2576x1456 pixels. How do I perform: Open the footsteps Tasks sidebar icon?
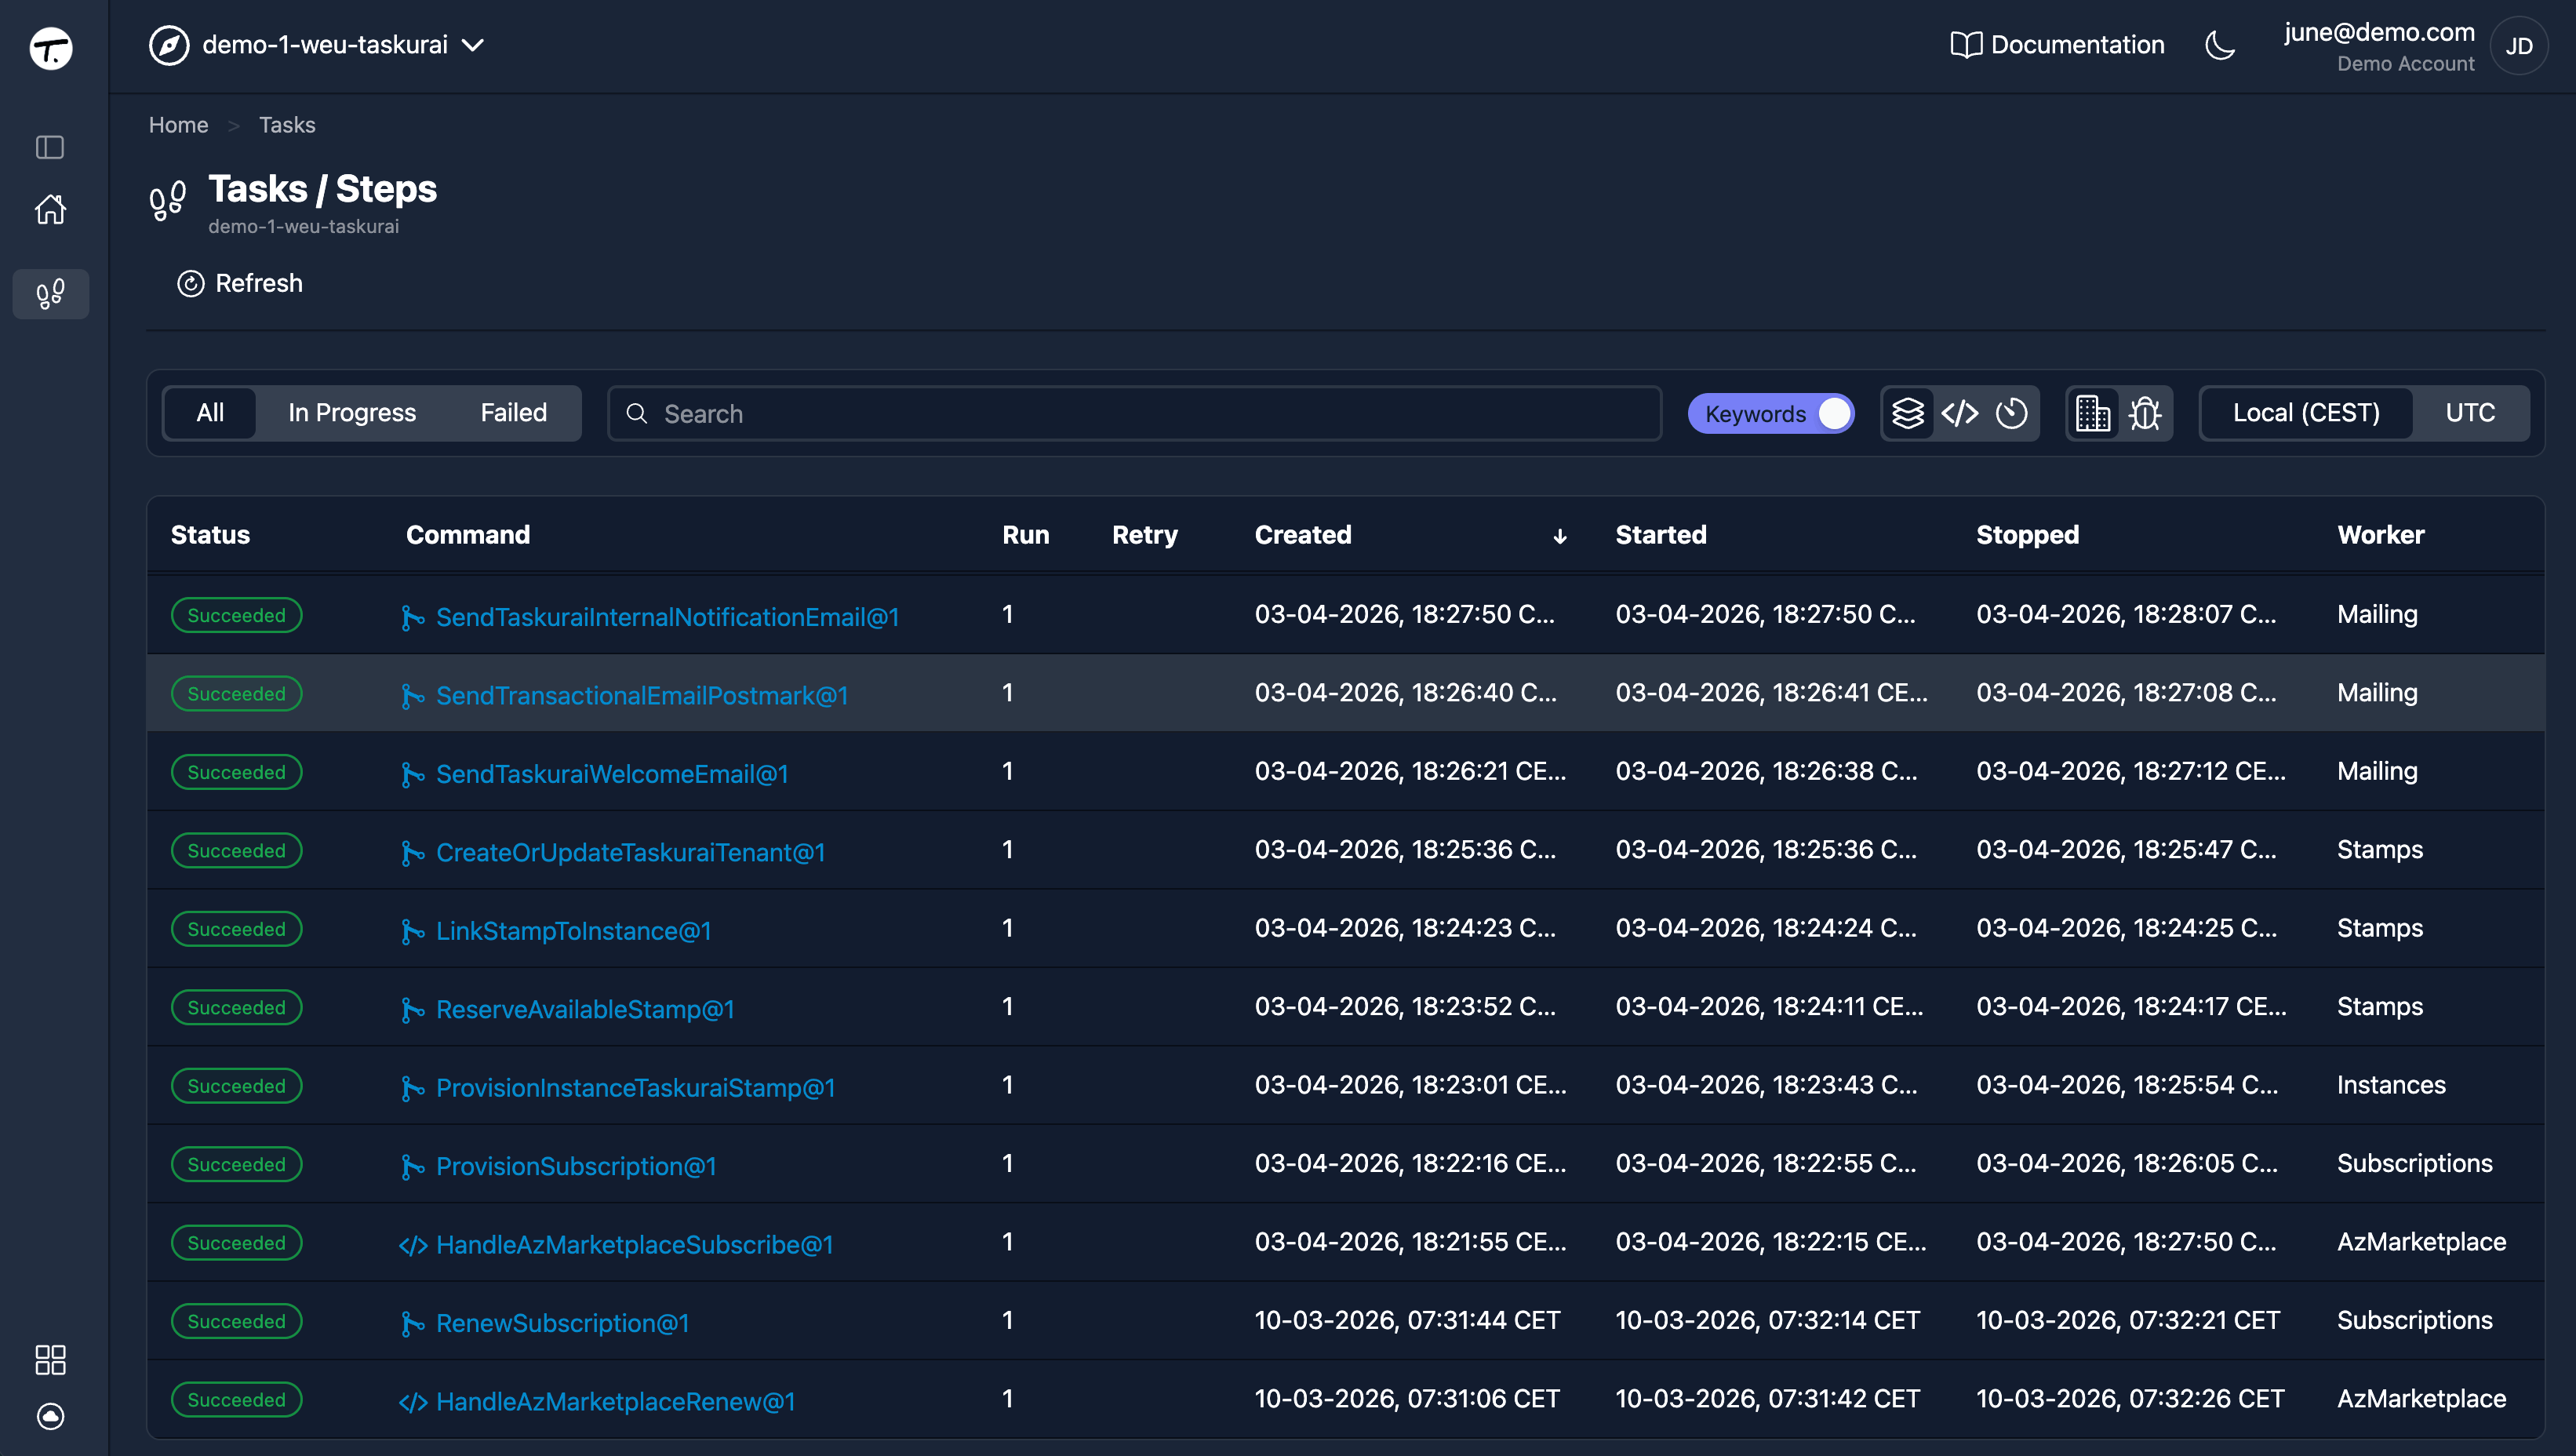pyautogui.click(x=50, y=294)
